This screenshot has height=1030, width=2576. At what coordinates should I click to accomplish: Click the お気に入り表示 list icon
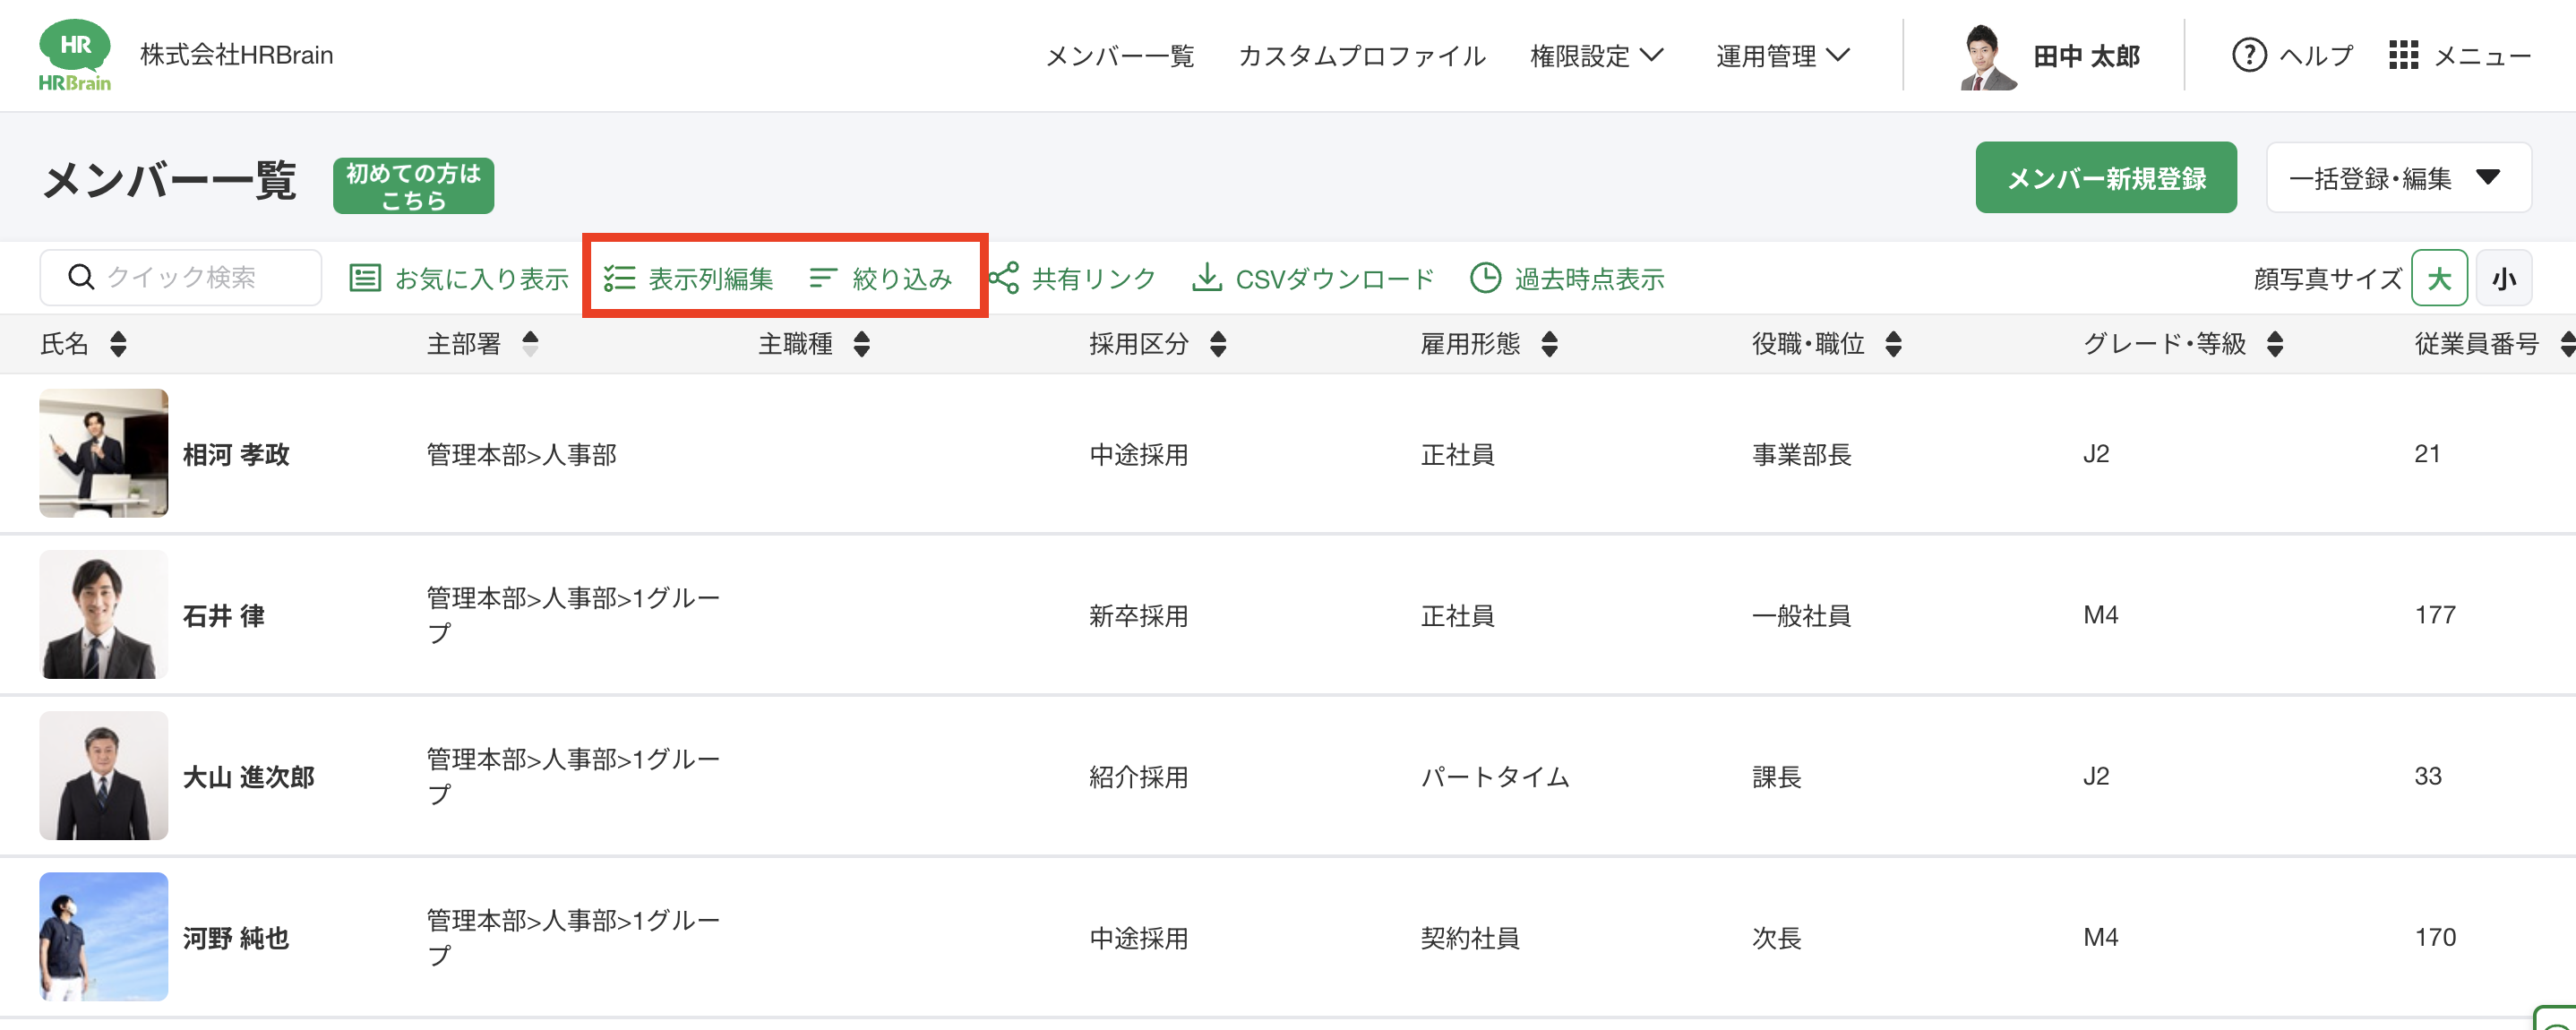pyautogui.click(x=365, y=278)
